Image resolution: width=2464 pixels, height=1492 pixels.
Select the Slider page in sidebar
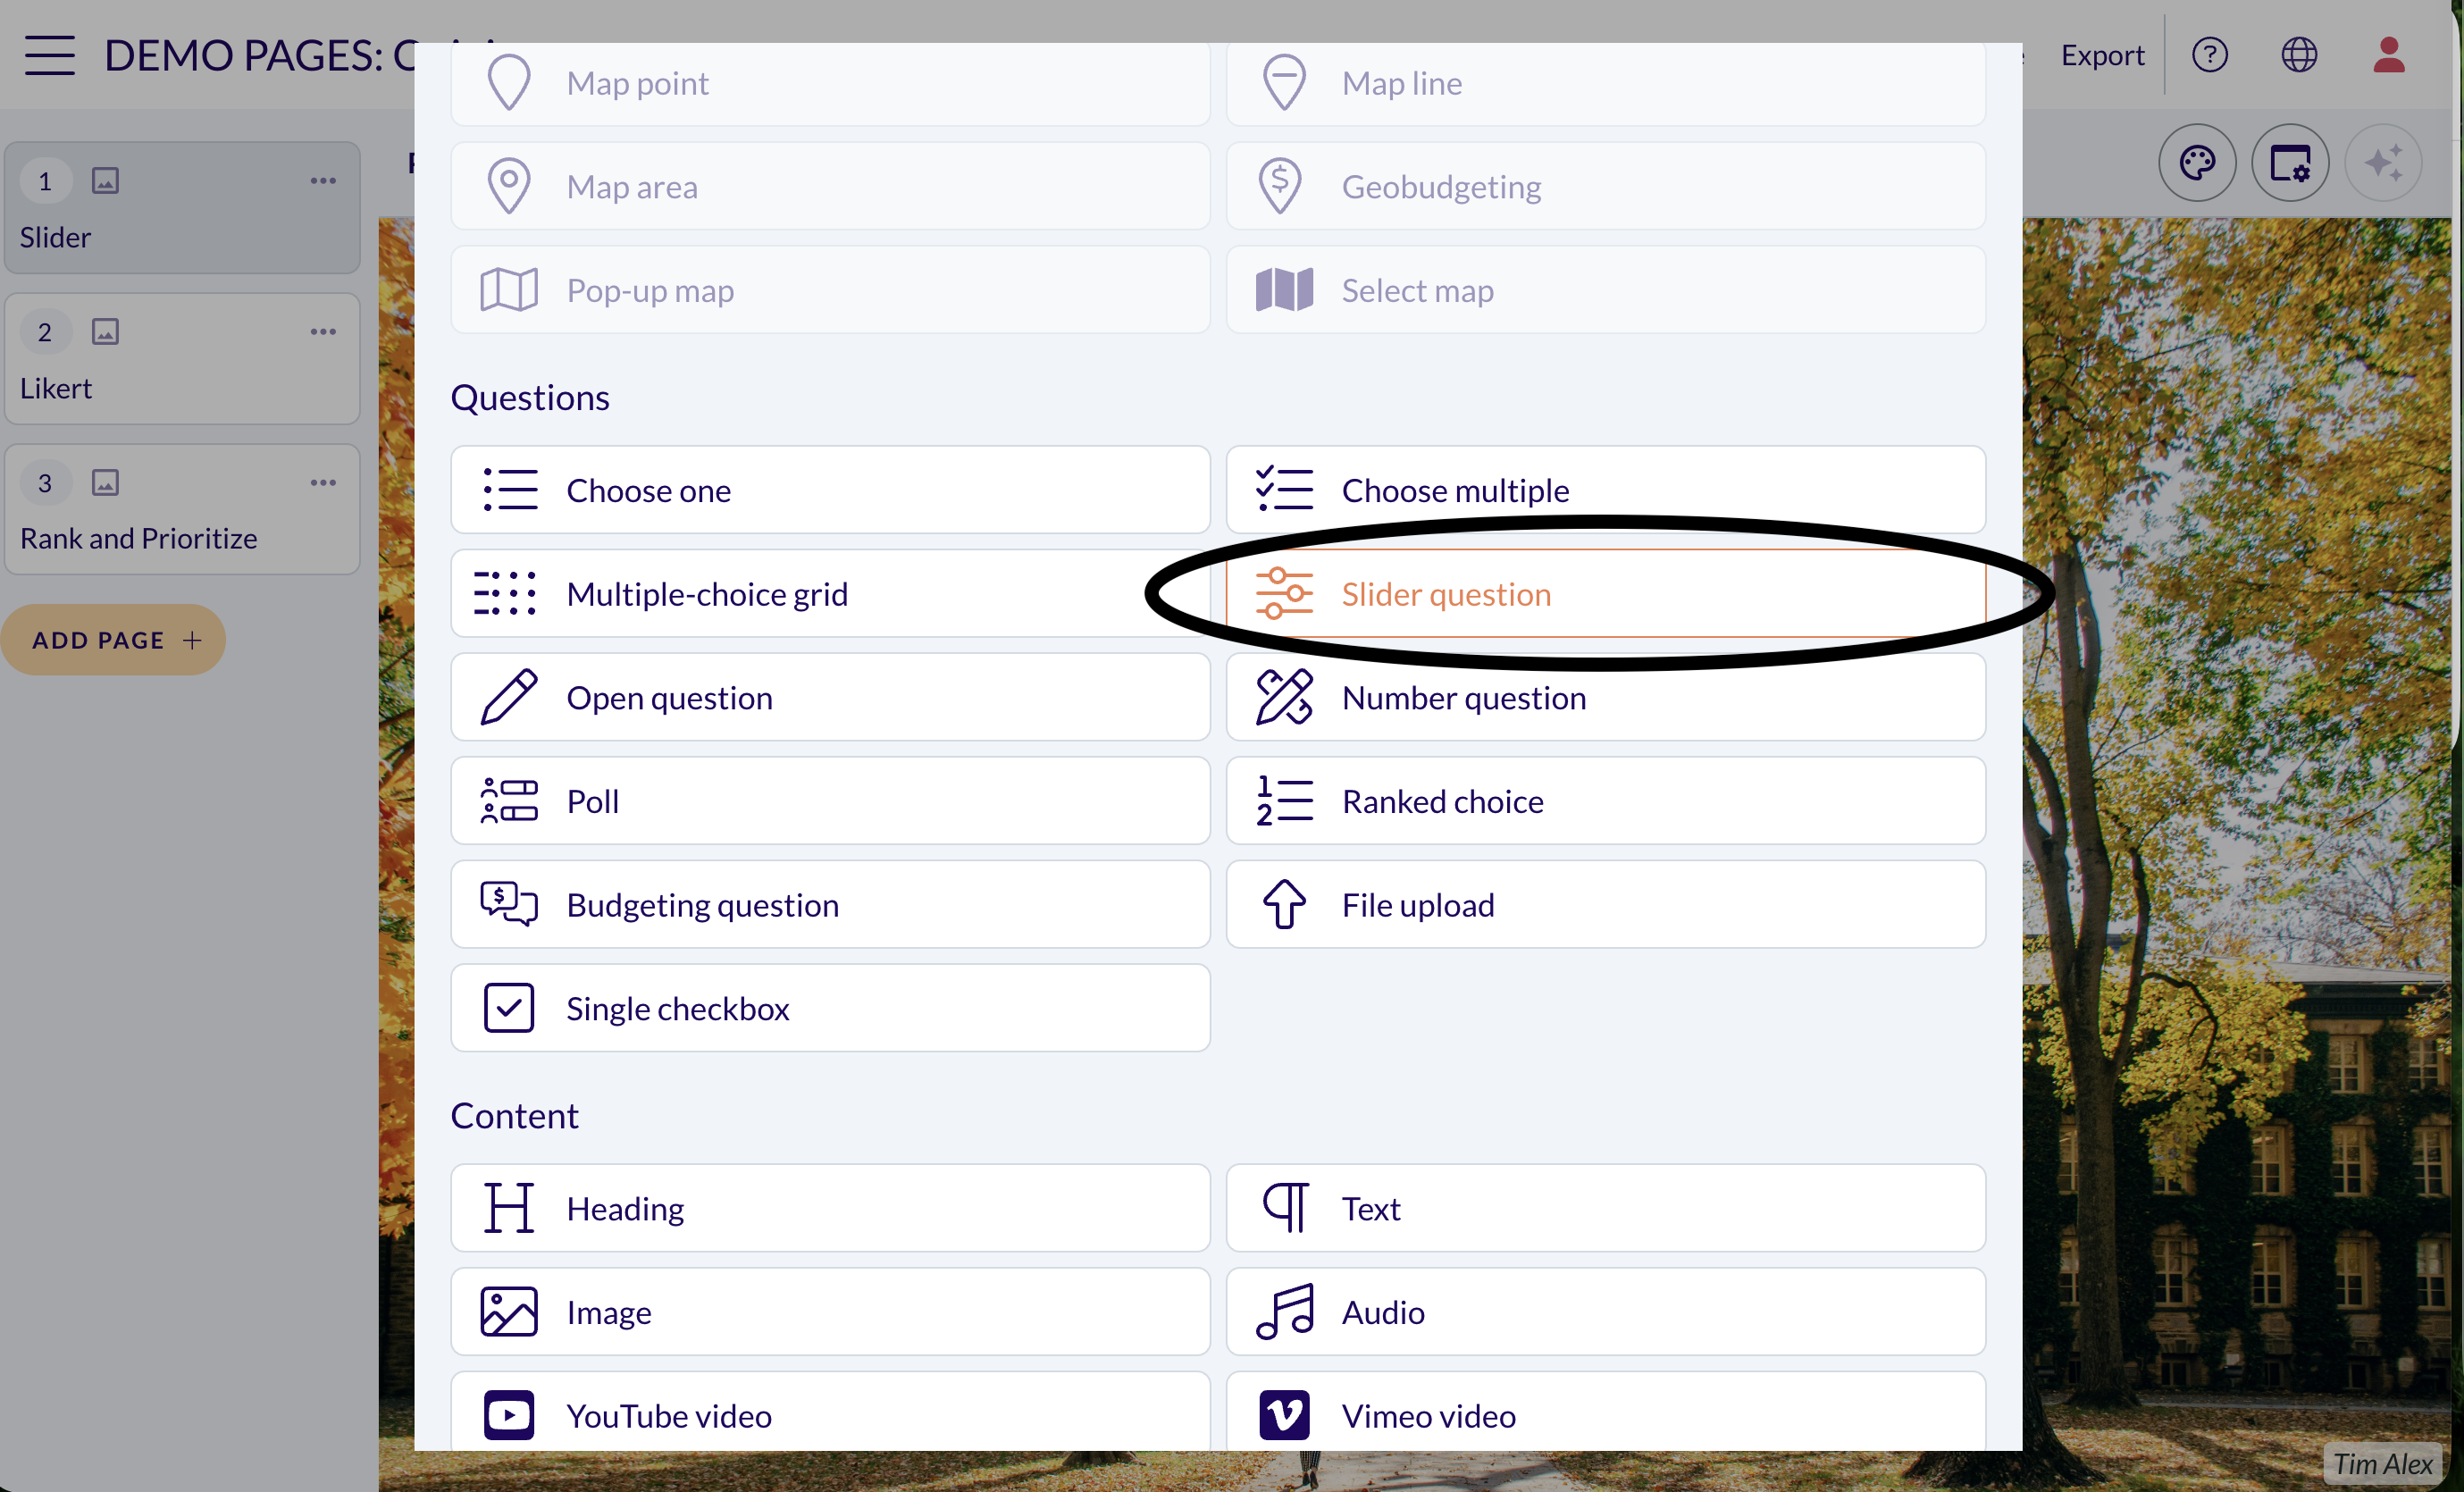(x=182, y=208)
